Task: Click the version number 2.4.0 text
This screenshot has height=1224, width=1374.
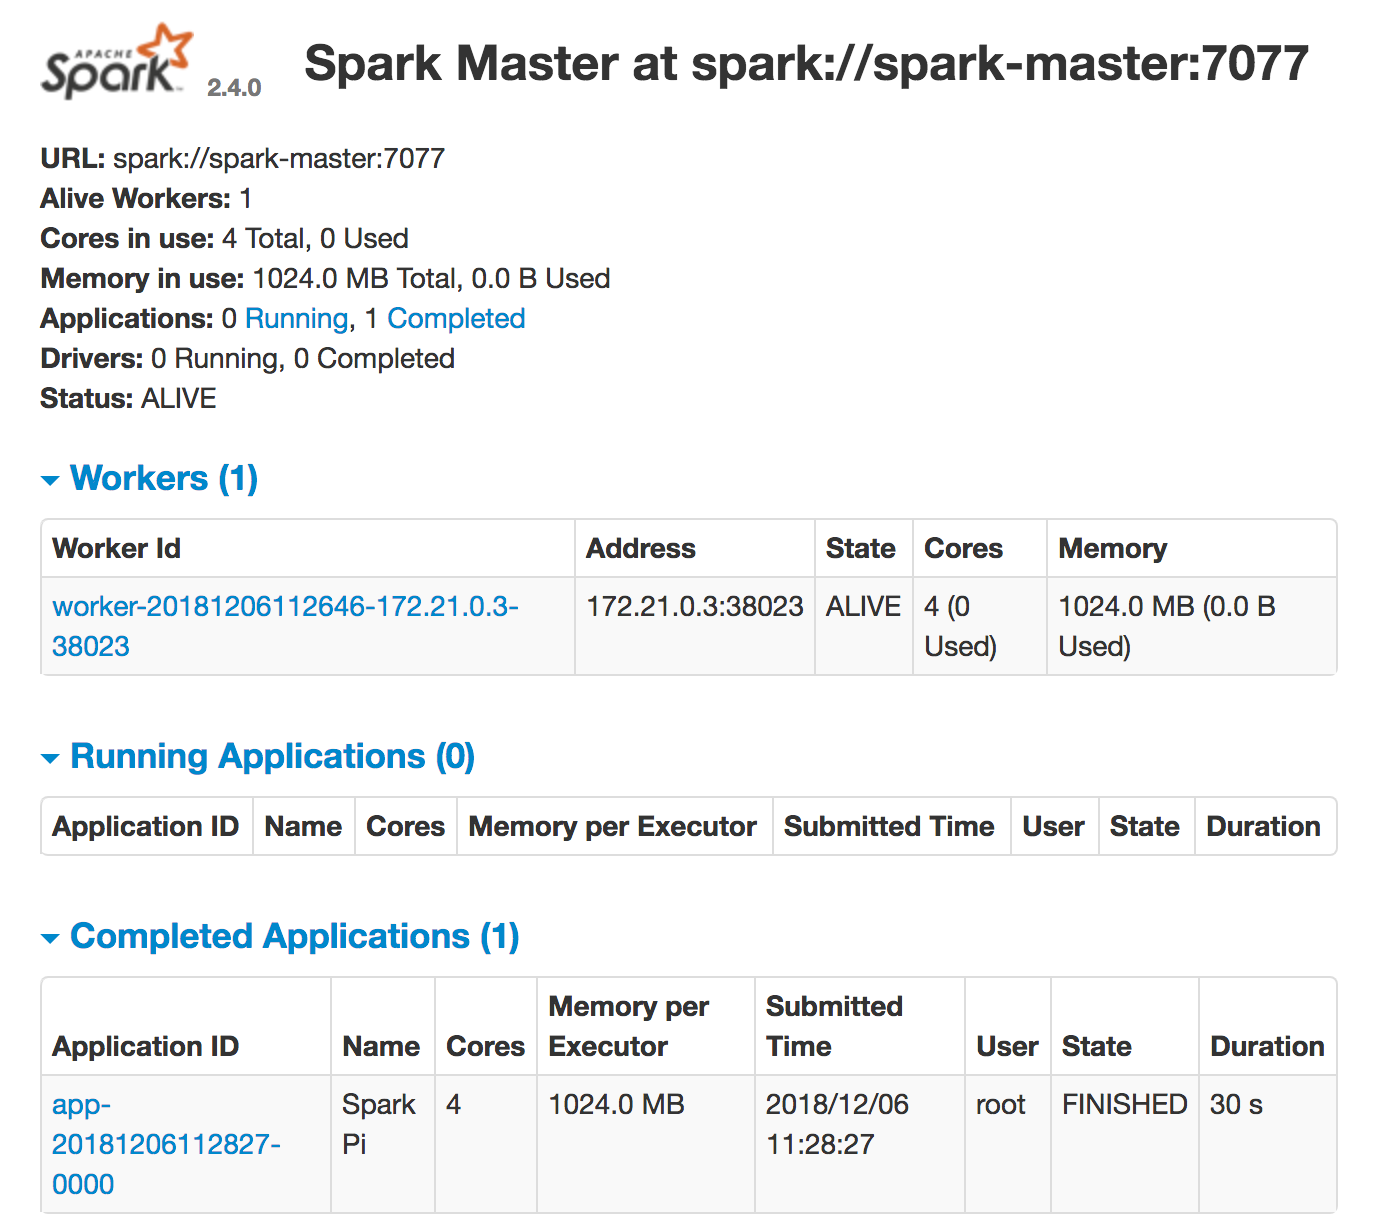Action: (x=234, y=88)
